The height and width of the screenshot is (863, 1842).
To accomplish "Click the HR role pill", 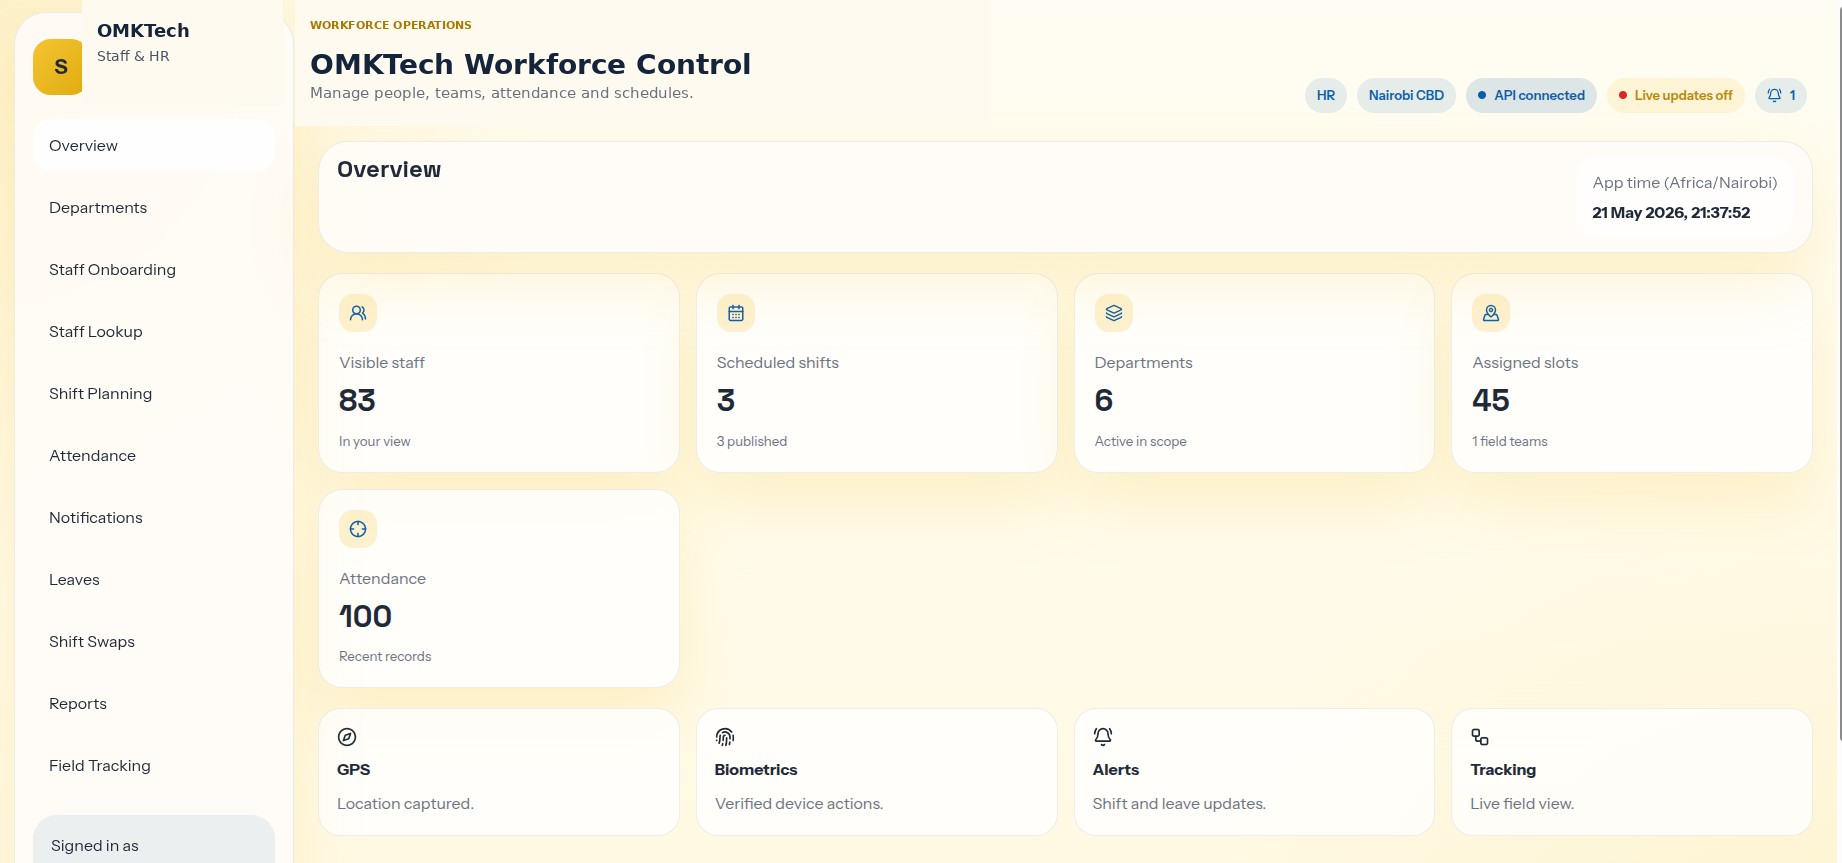I will [1326, 95].
